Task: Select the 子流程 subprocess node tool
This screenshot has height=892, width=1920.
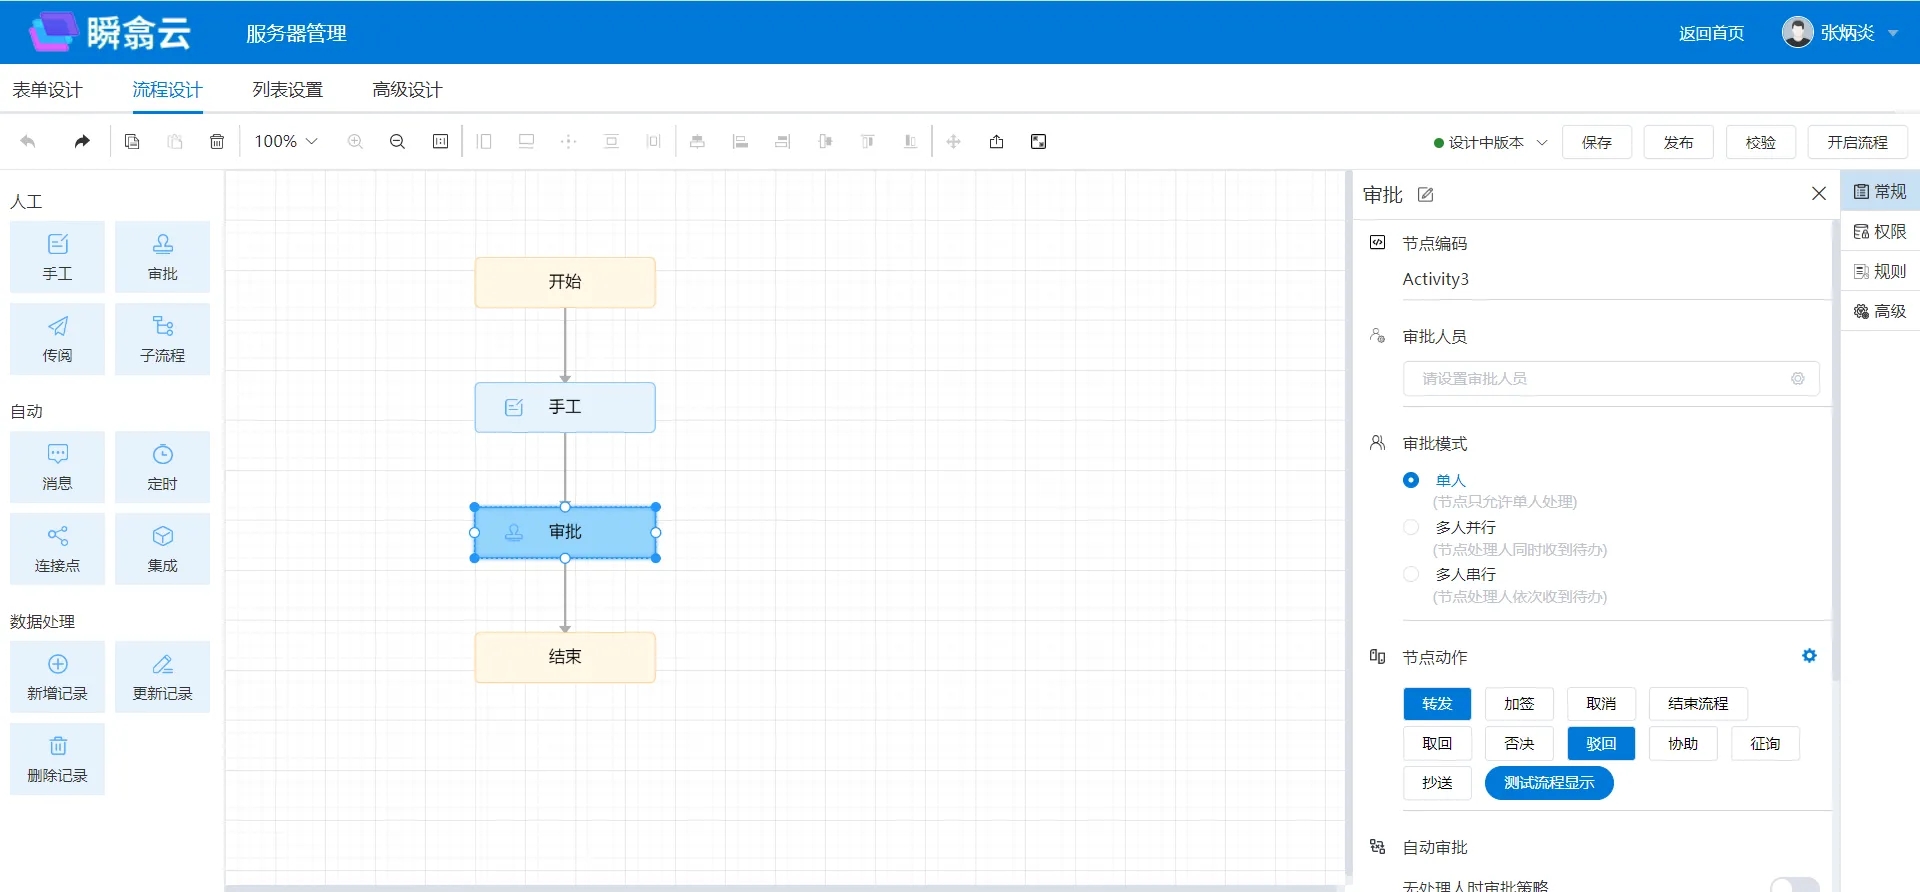Action: point(162,339)
